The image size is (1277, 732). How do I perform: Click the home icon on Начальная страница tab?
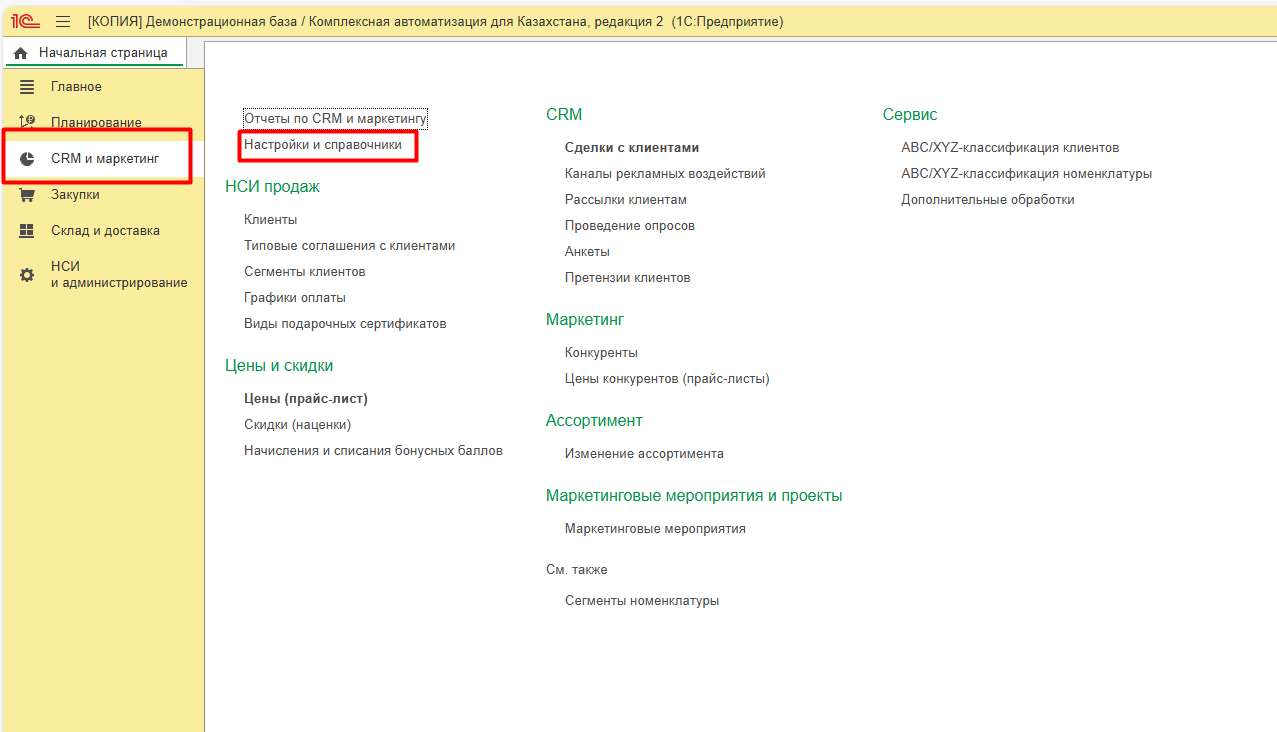pyautogui.click(x=20, y=53)
